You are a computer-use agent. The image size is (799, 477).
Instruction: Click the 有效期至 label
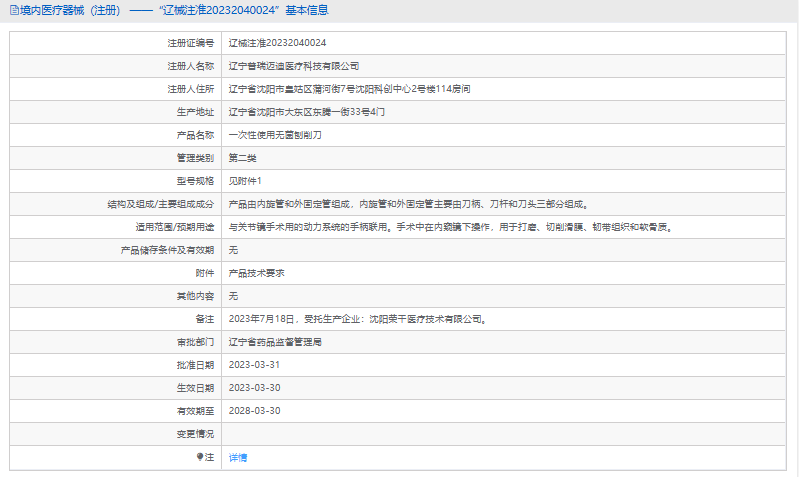pos(196,411)
